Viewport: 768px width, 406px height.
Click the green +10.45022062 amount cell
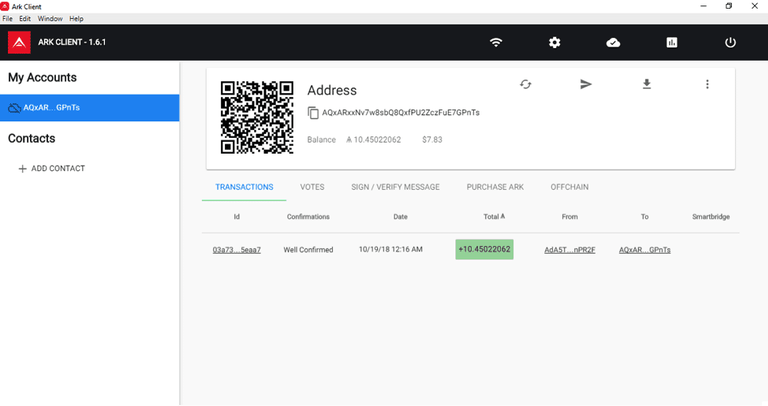[x=484, y=249]
